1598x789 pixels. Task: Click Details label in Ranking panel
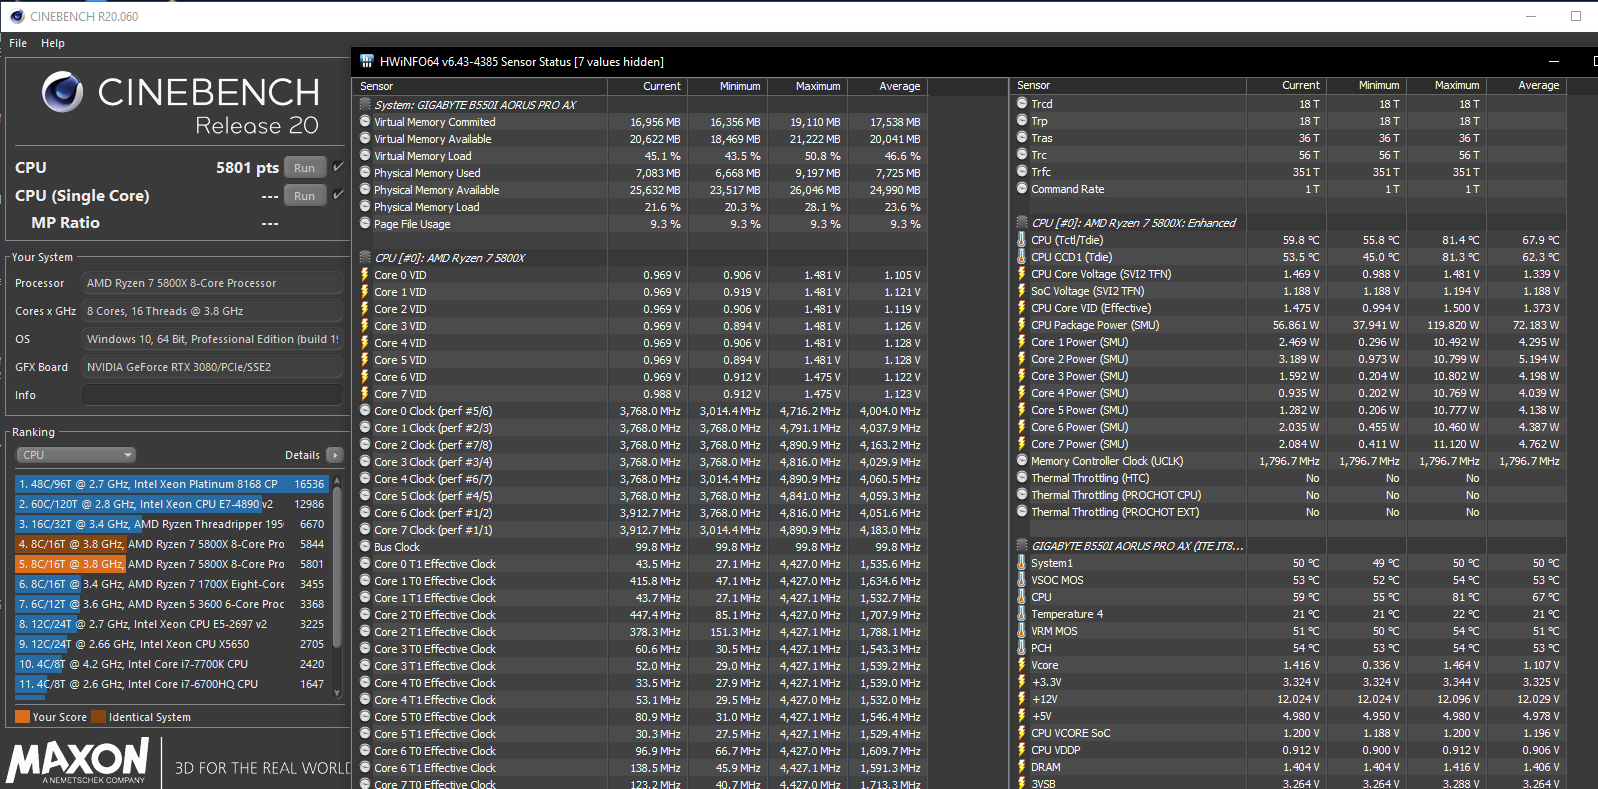302,455
